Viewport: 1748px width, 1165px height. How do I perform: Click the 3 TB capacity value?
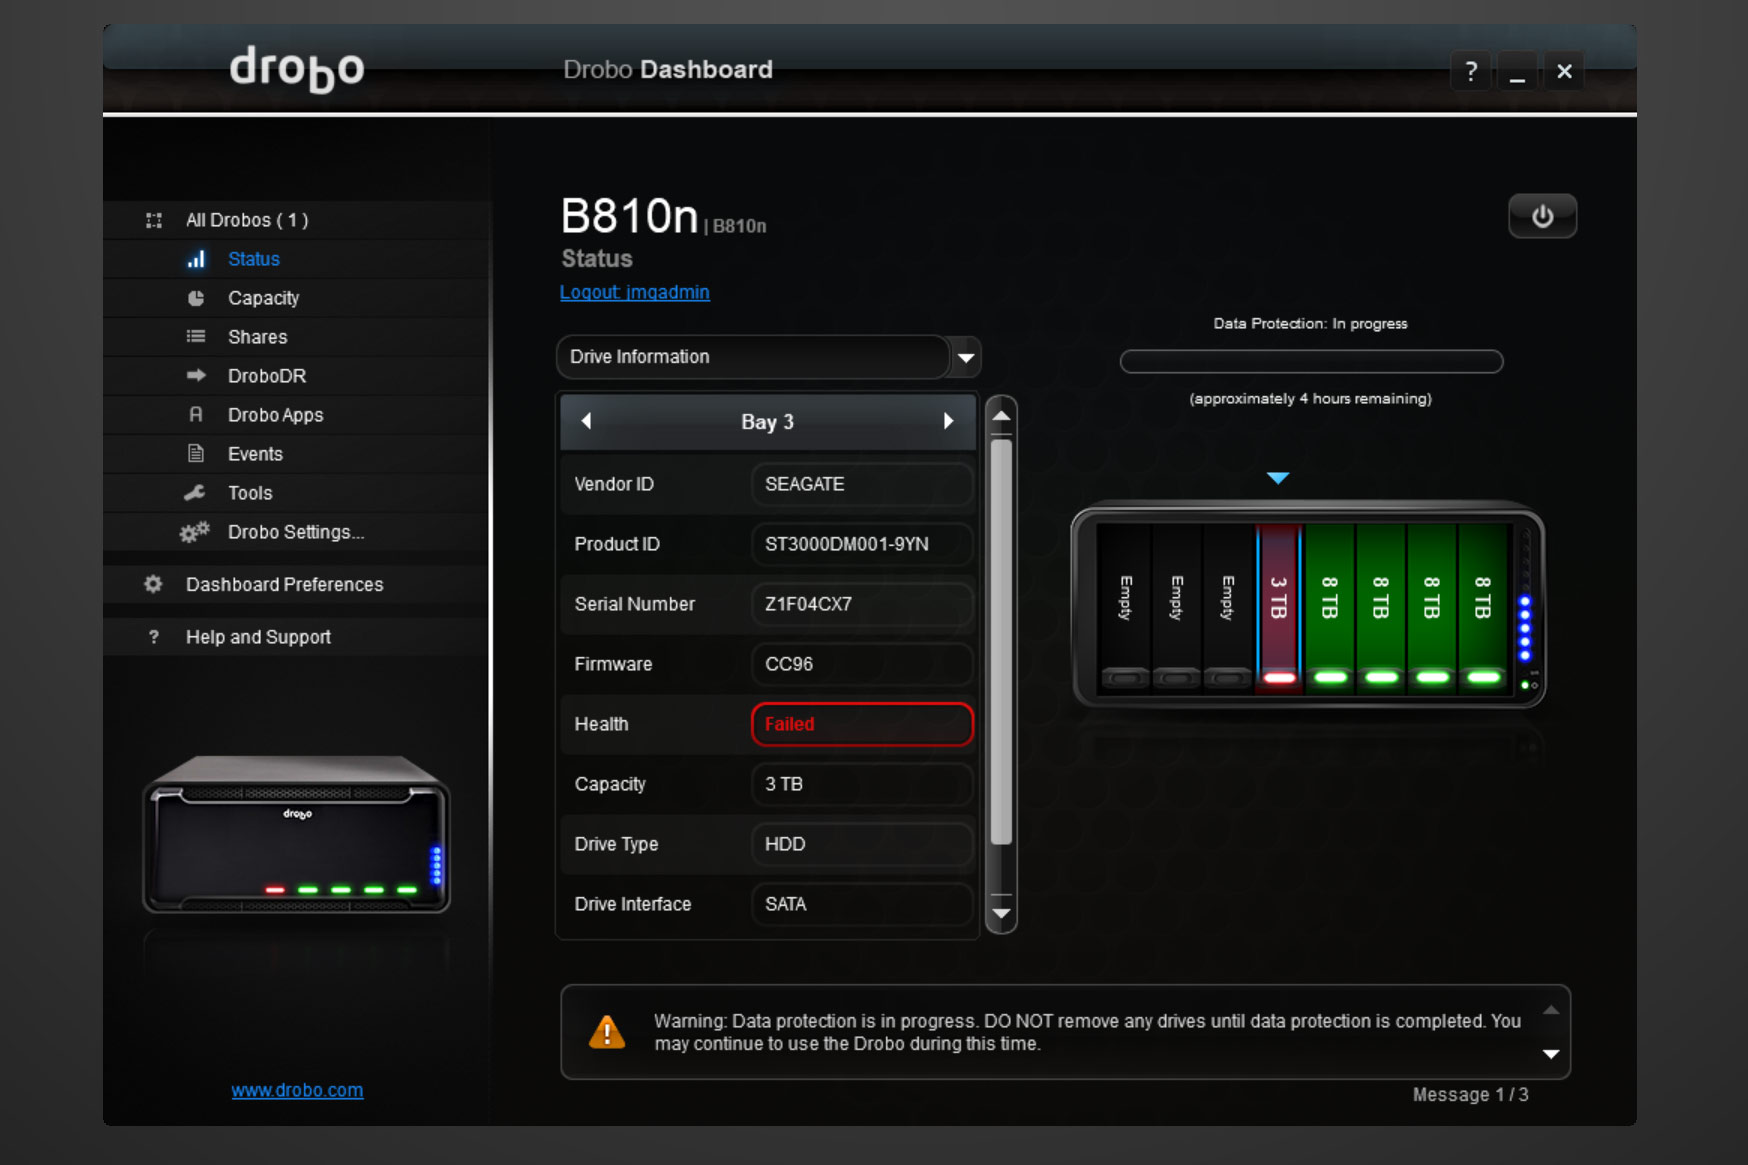coord(862,784)
